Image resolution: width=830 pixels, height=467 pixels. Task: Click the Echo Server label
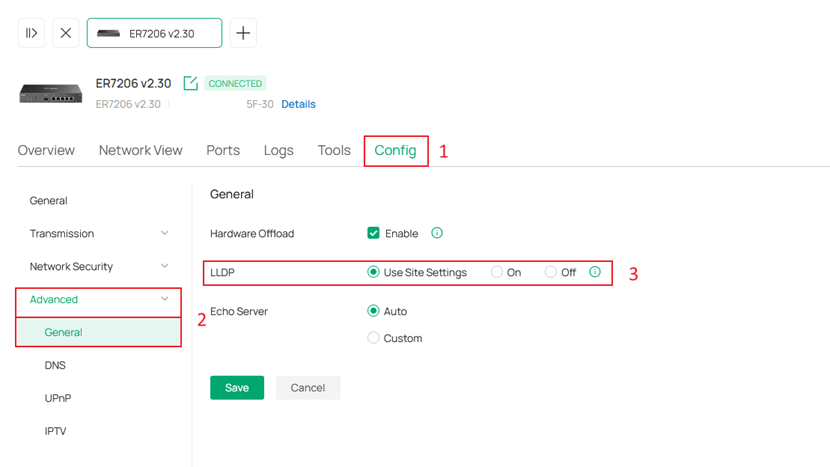click(x=239, y=311)
